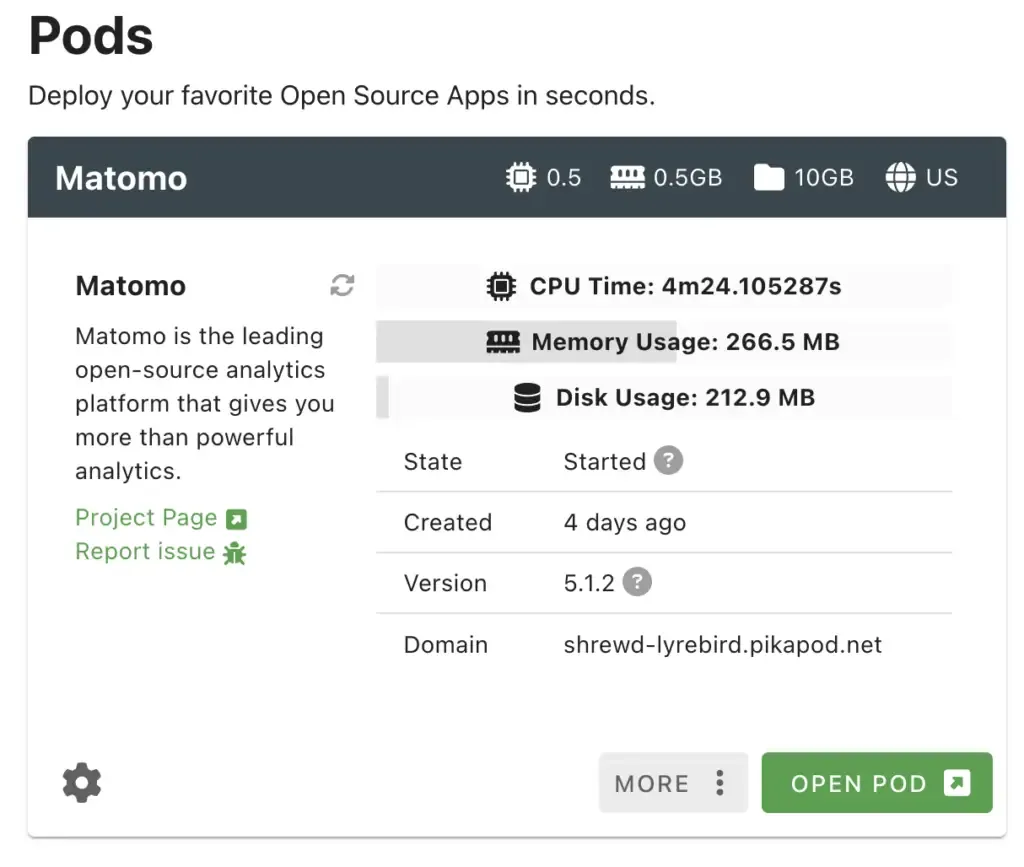
Task: Click the Disk Usage progress bar
Action: click(663, 398)
